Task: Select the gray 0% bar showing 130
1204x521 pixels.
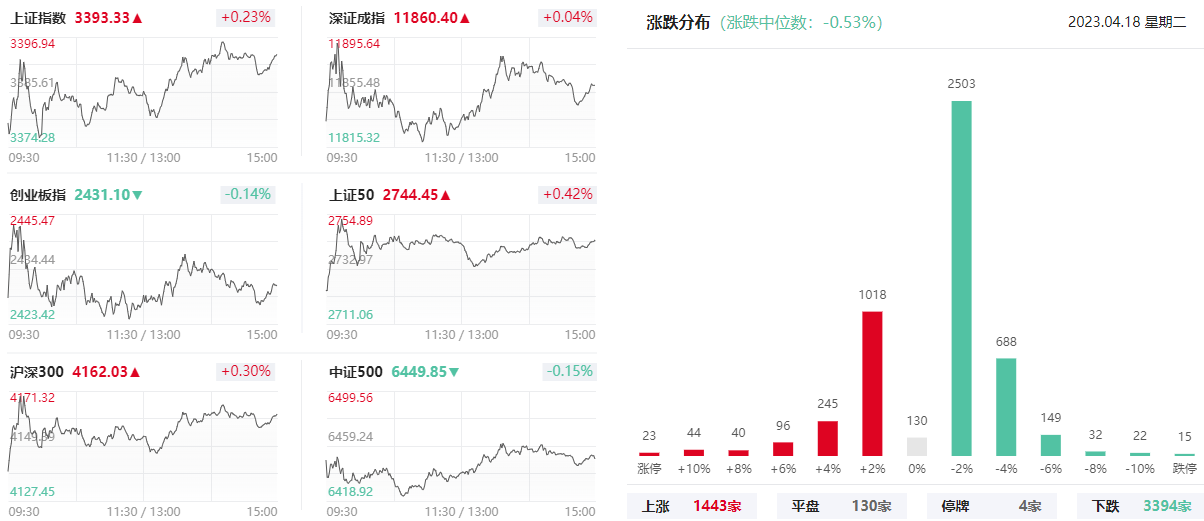Action: 917,447
